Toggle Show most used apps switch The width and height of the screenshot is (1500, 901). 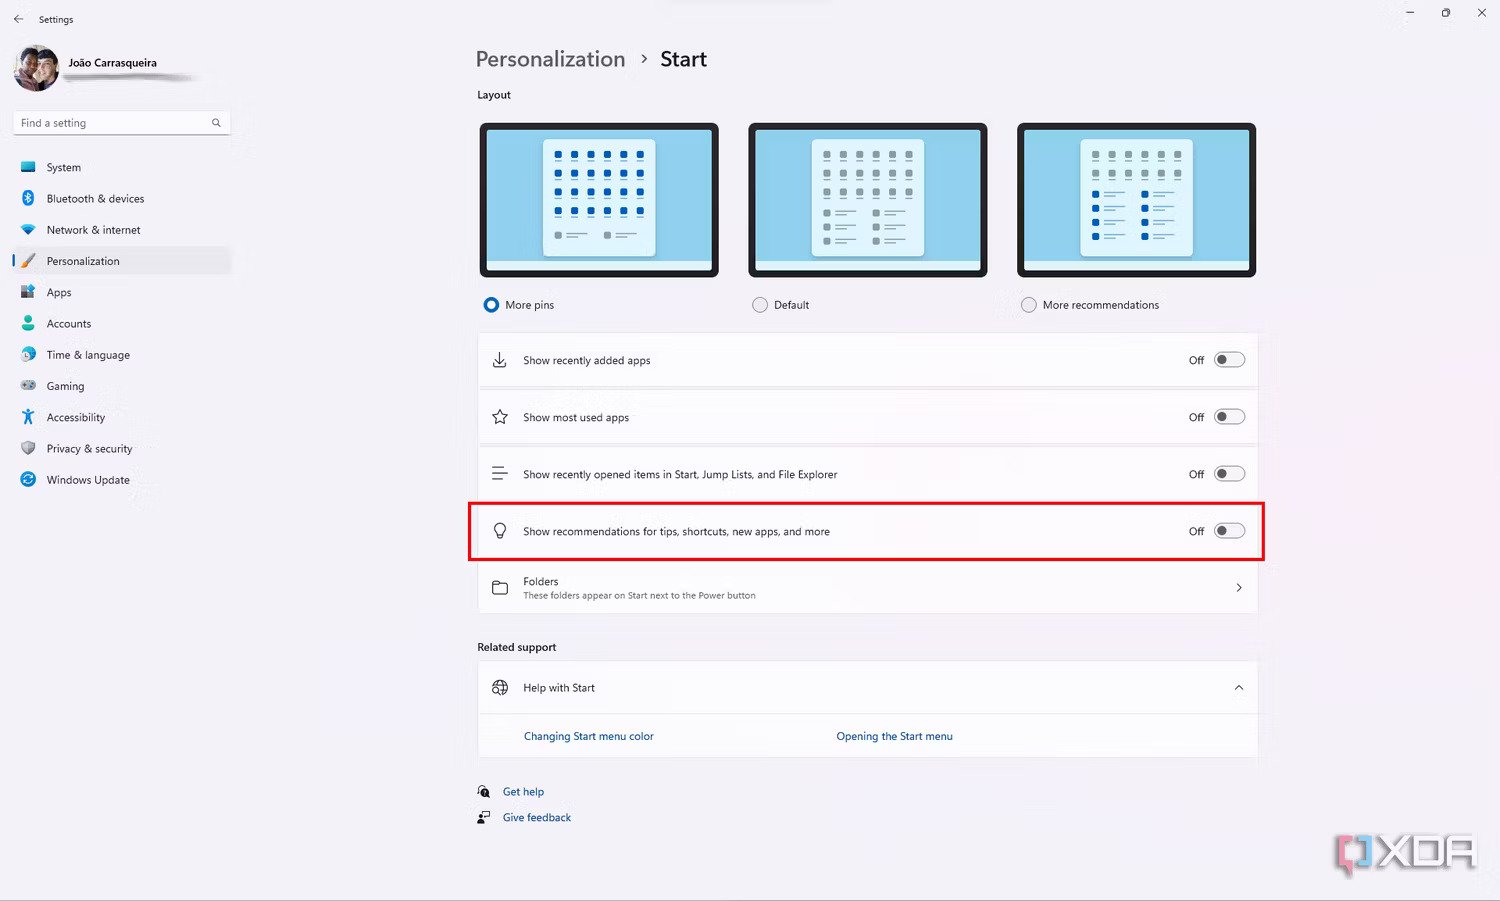tap(1229, 417)
